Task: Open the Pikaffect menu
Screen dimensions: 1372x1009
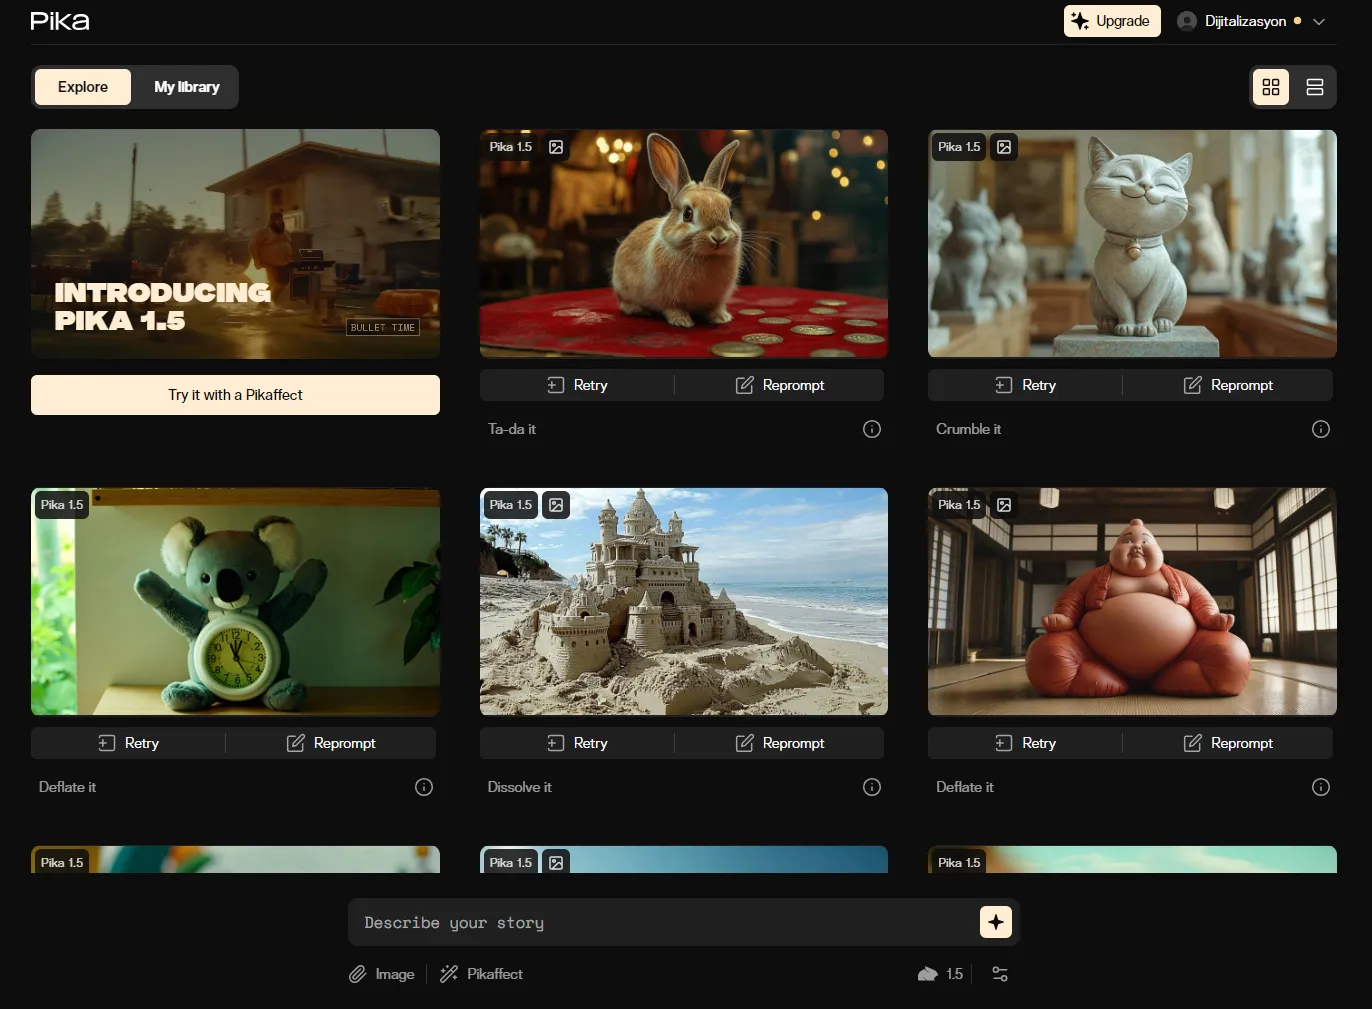Action: coord(481,974)
